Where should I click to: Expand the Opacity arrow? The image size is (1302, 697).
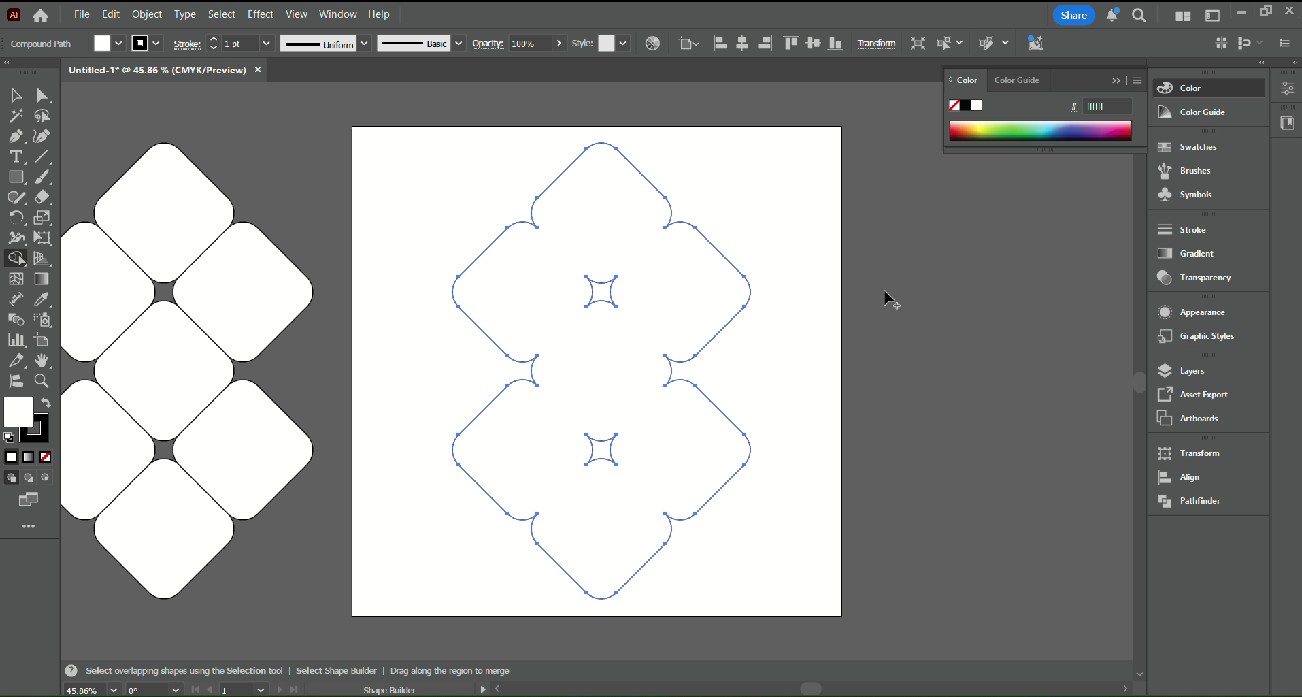point(557,43)
